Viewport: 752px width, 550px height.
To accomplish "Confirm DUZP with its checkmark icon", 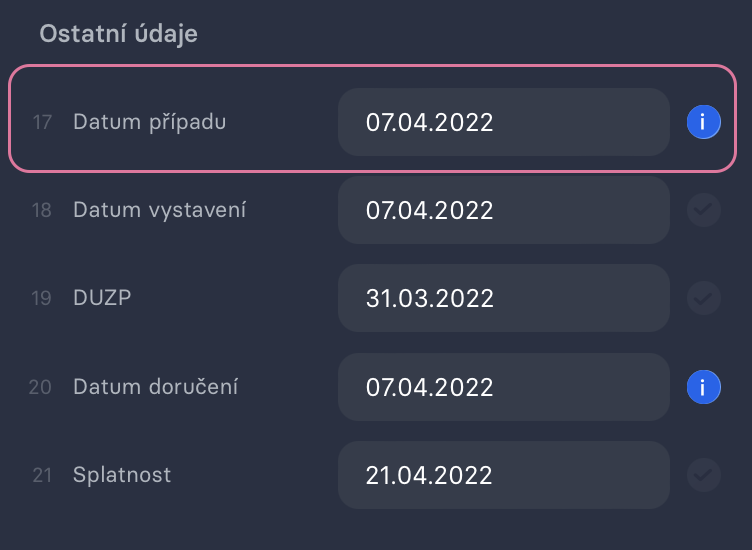I will pos(704,298).
